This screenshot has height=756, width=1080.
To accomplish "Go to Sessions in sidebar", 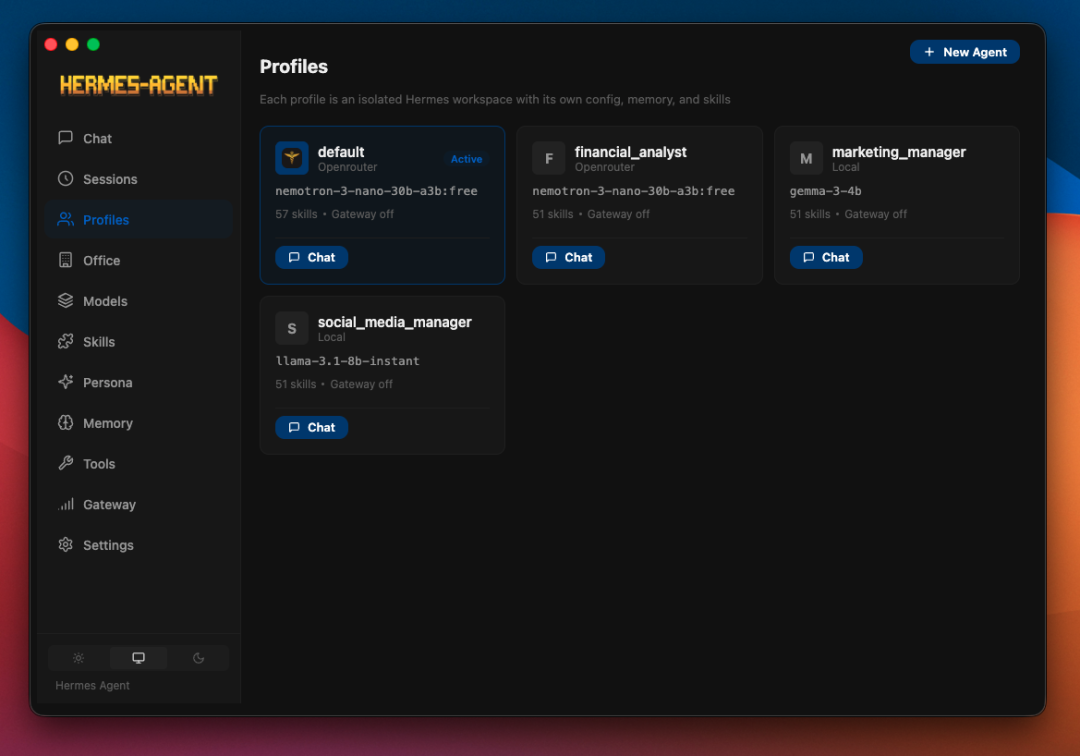I will point(138,179).
